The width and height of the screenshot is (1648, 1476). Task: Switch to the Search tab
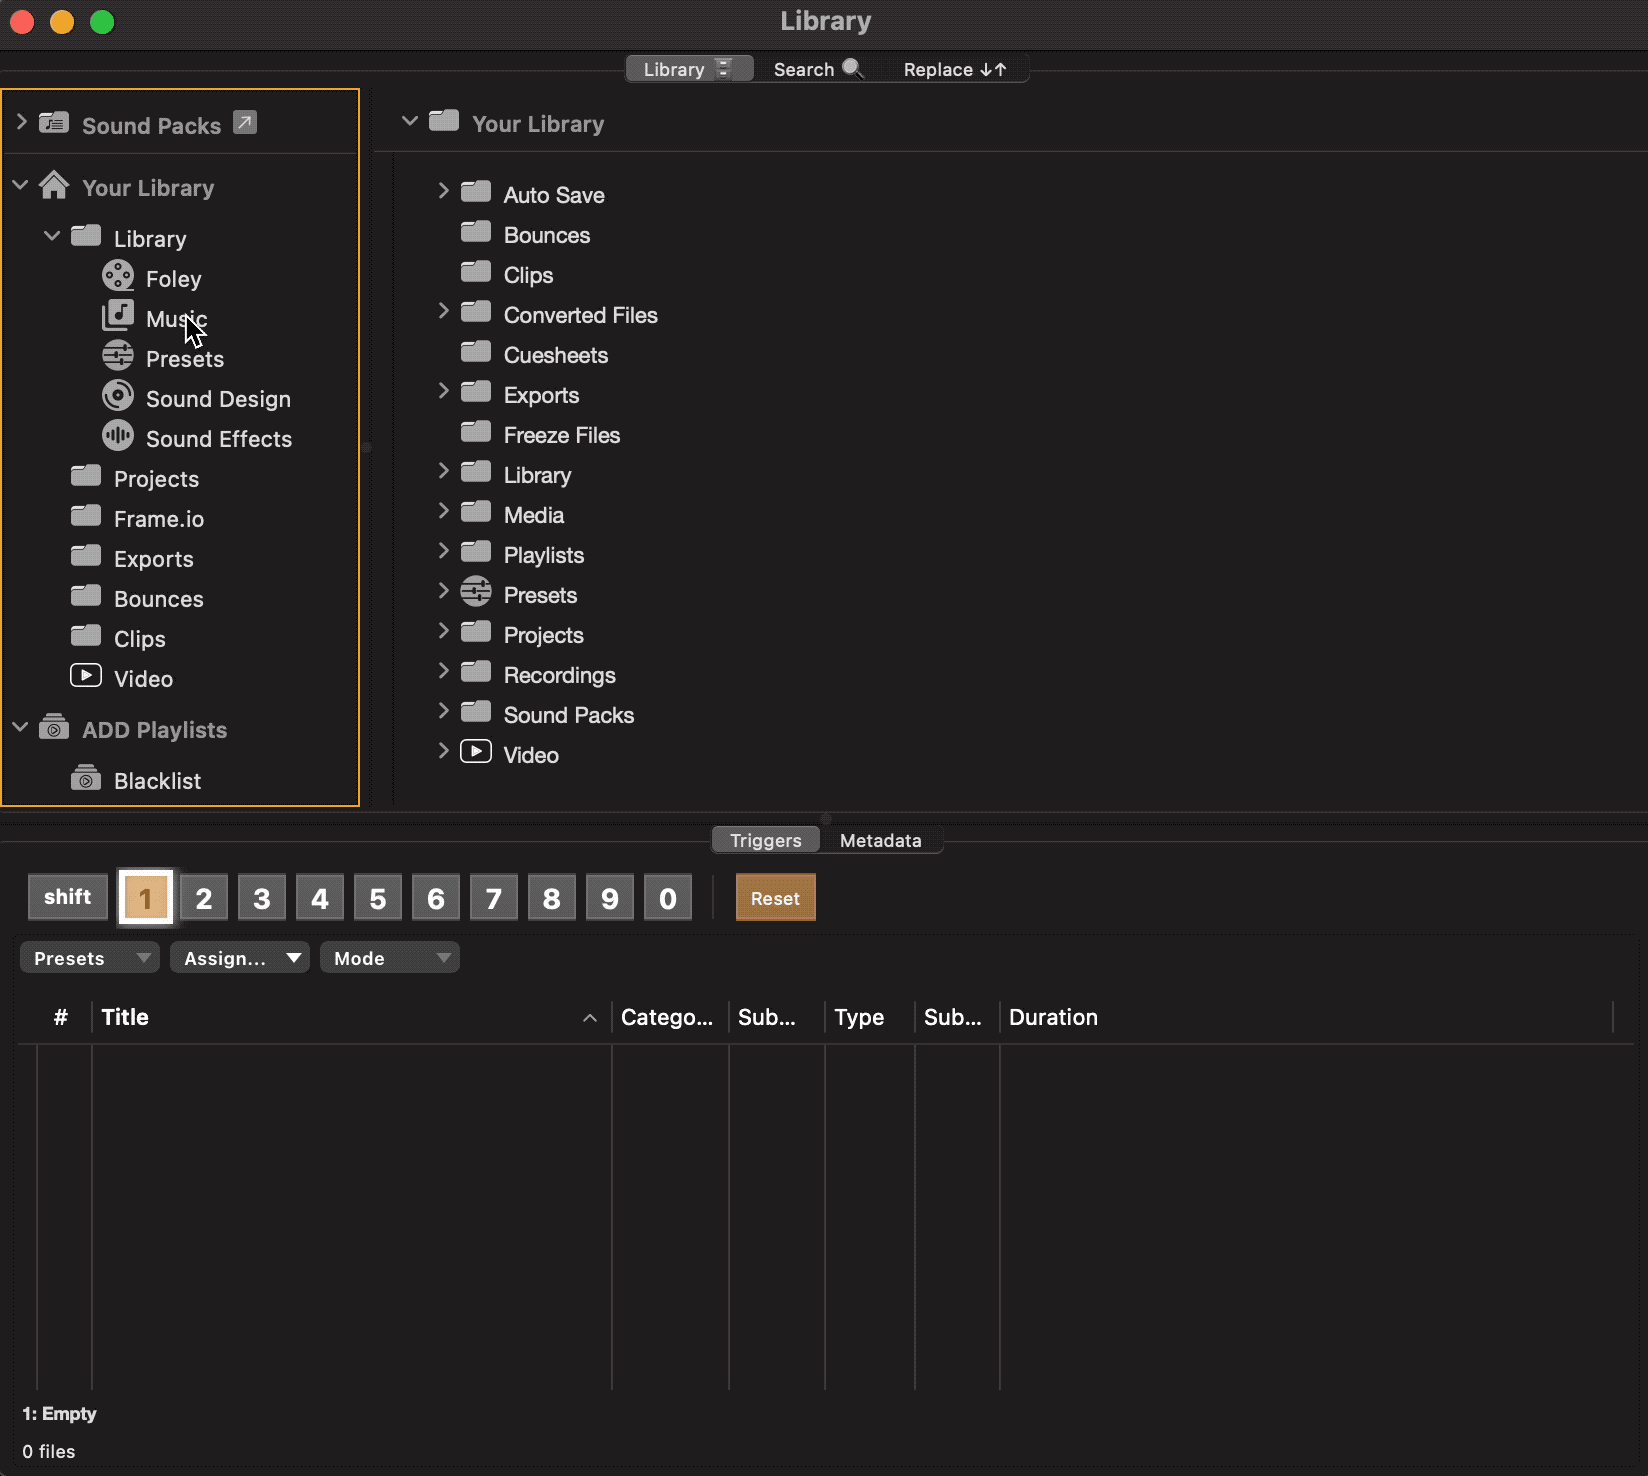pyautogui.click(x=818, y=69)
